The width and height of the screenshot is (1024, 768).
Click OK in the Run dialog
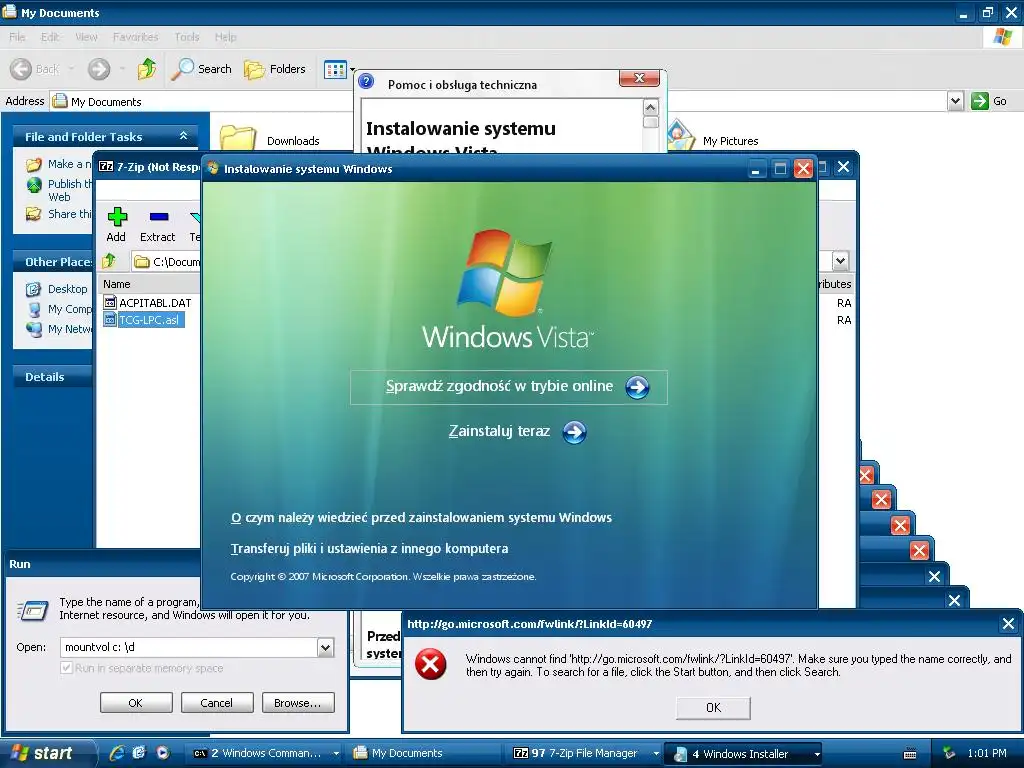click(136, 703)
